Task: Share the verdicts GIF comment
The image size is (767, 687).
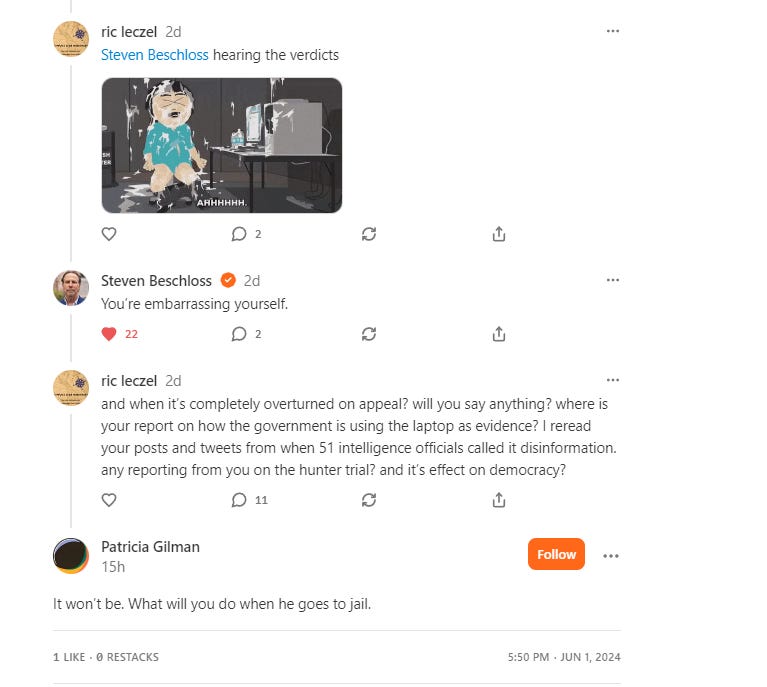Action: (498, 234)
